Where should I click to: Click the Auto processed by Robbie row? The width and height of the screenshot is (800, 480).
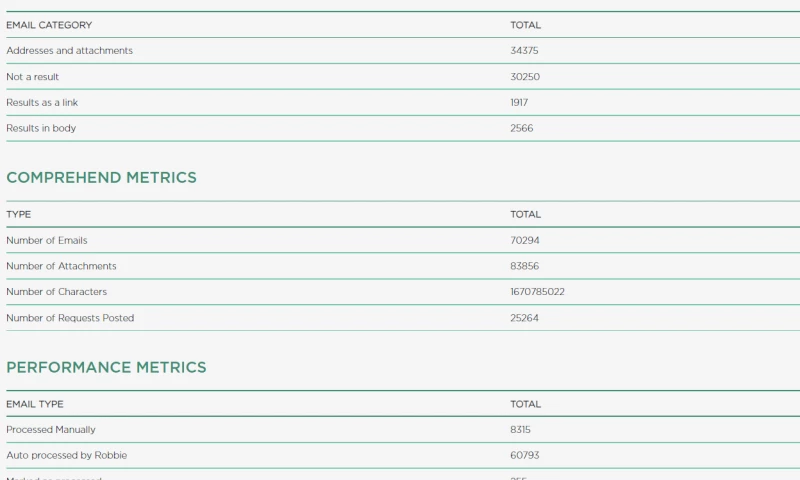[67, 456]
